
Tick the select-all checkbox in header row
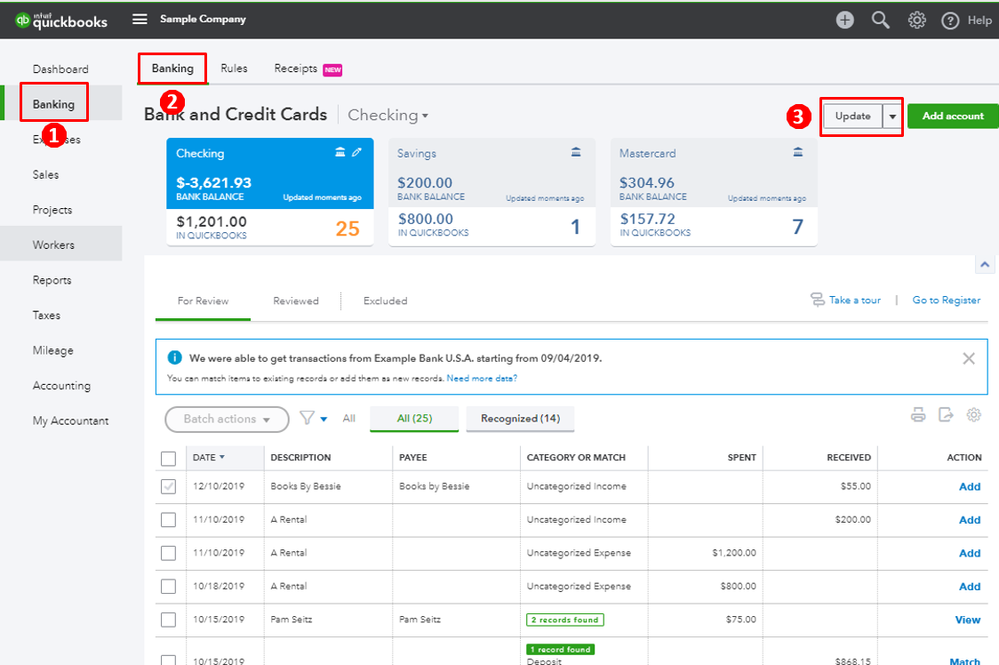click(x=168, y=458)
